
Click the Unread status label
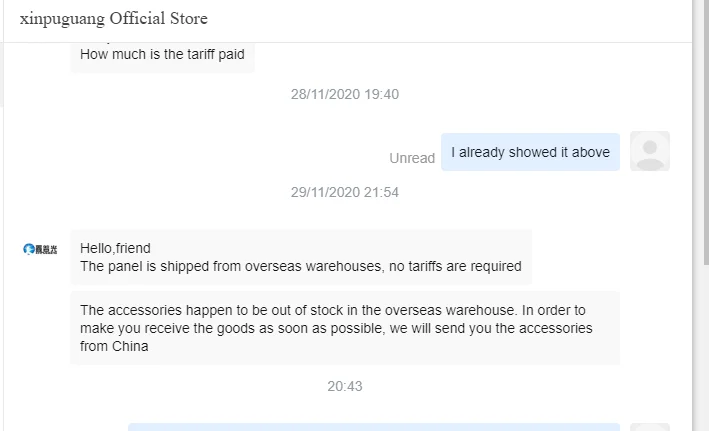click(412, 158)
